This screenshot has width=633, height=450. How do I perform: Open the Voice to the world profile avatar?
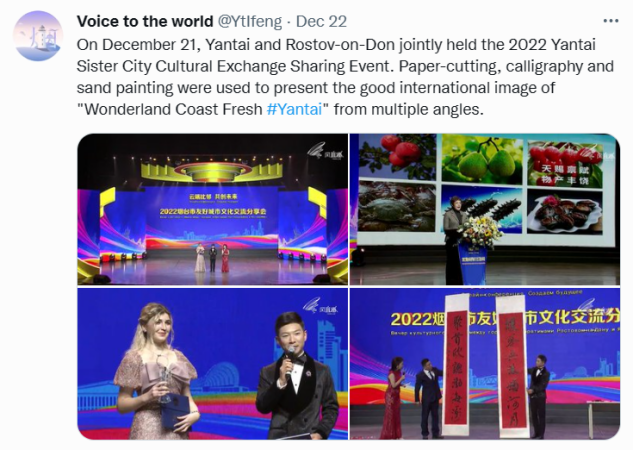pos(38,36)
